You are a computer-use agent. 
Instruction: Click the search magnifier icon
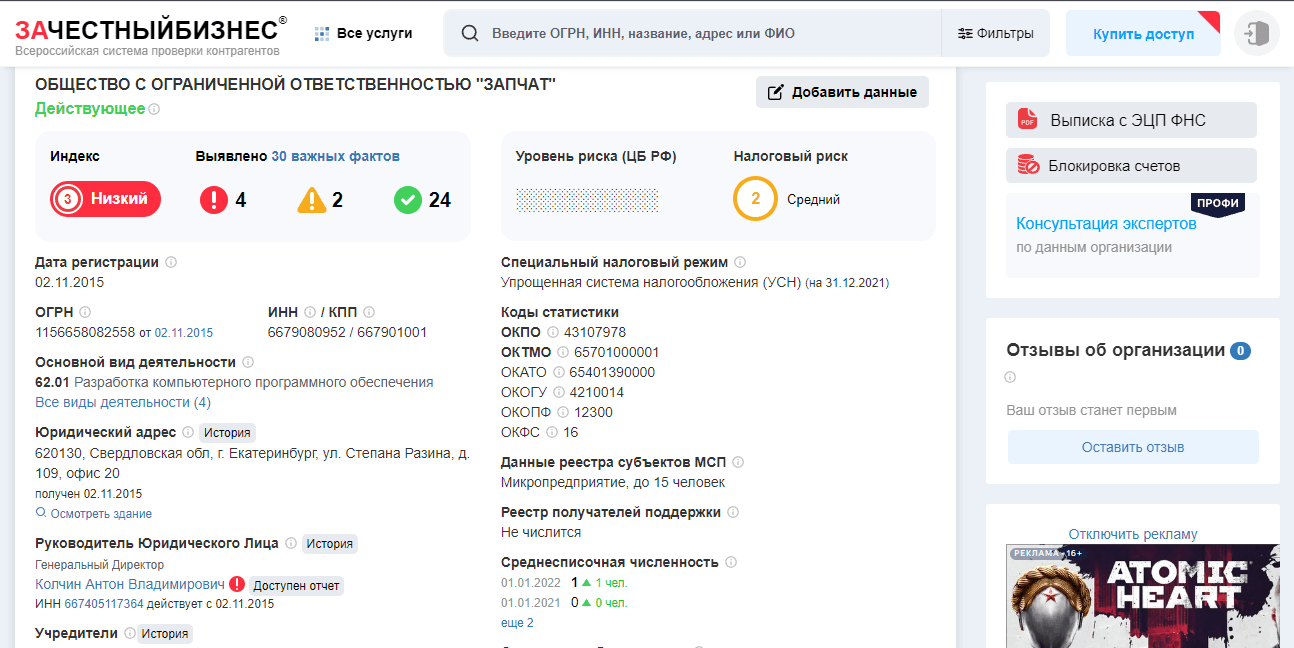point(469,33)
